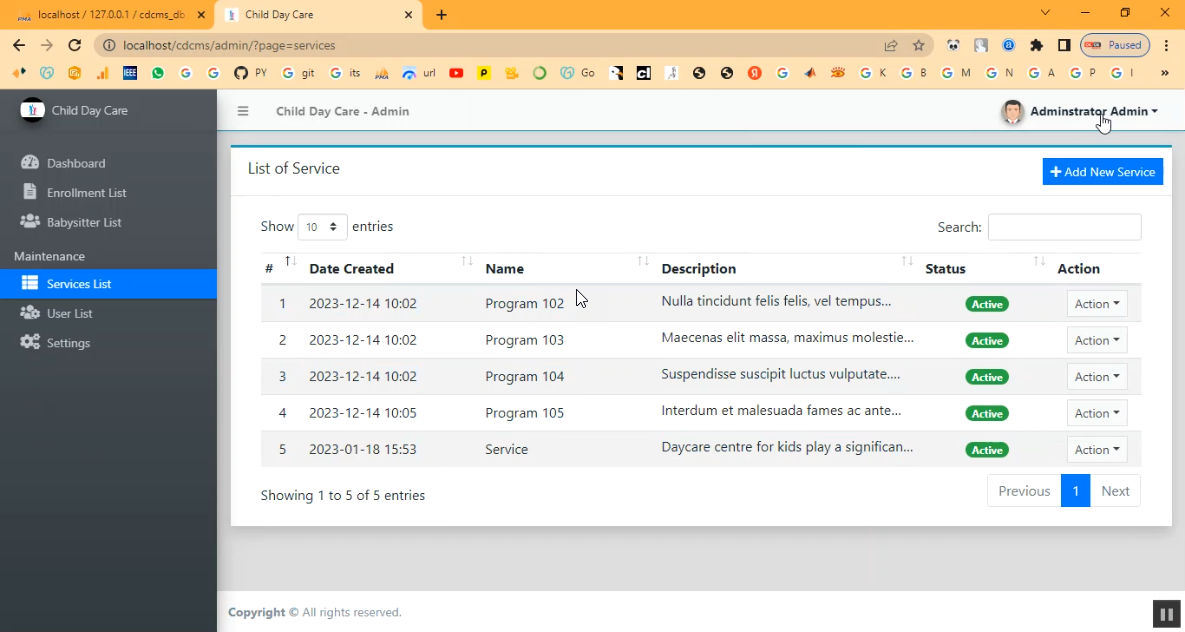Click the hamburger sidebar toggle icon
This screenshot has width=1185, height=632.
pos(243,111)
